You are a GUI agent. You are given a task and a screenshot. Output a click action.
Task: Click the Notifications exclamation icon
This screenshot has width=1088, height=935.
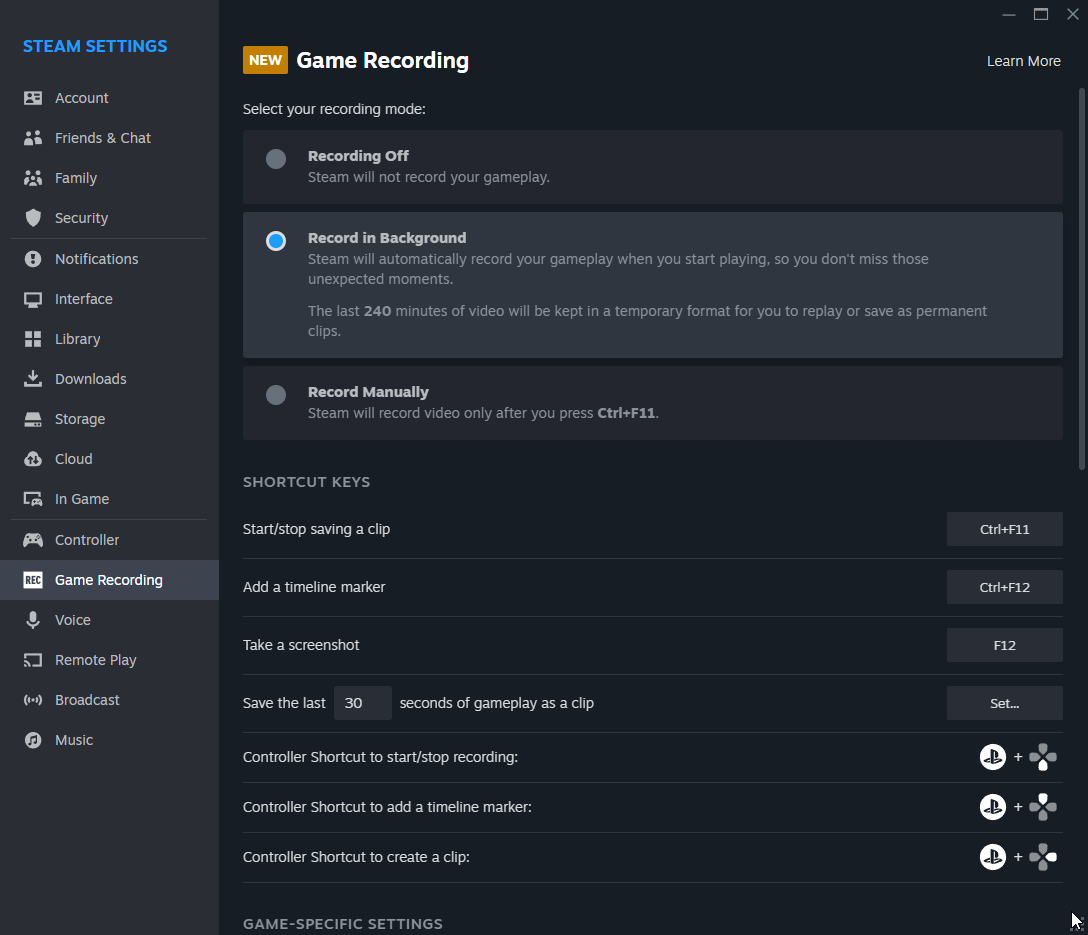[x=33, y=259]
